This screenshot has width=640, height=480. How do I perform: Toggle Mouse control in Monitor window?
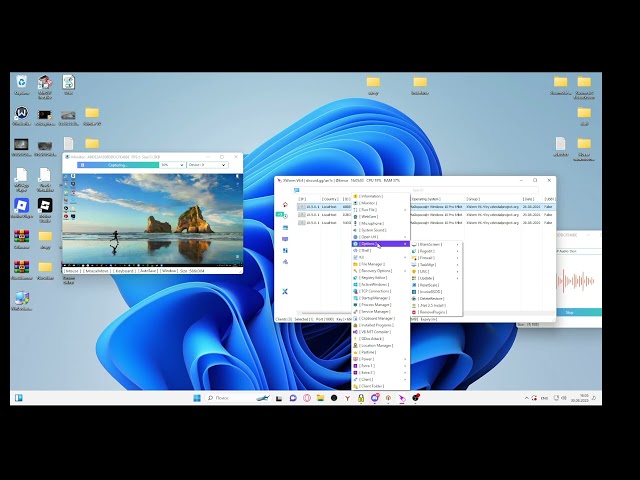72,271
